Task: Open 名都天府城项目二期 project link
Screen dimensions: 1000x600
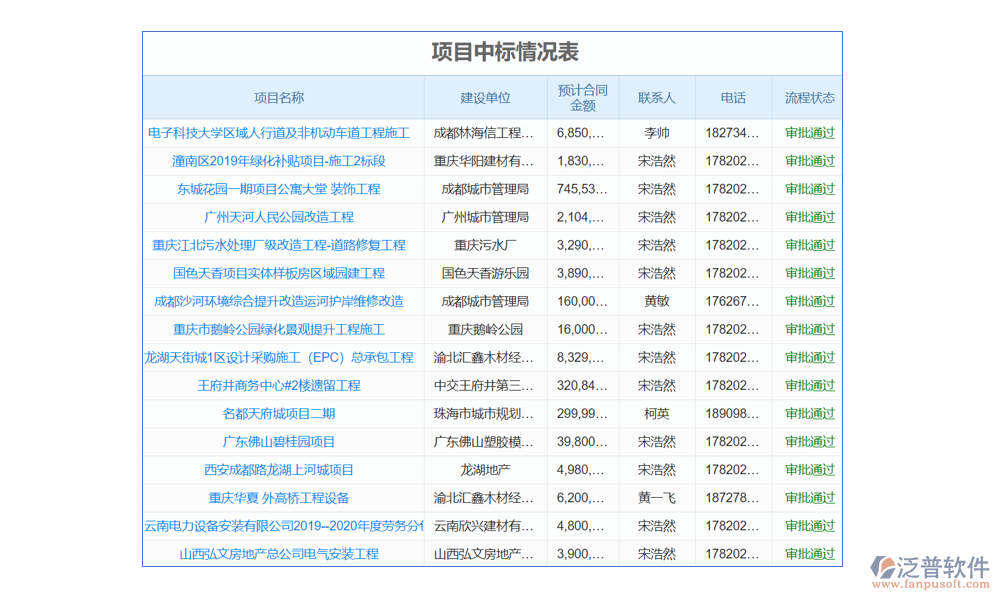Action: tap(279, 413)
